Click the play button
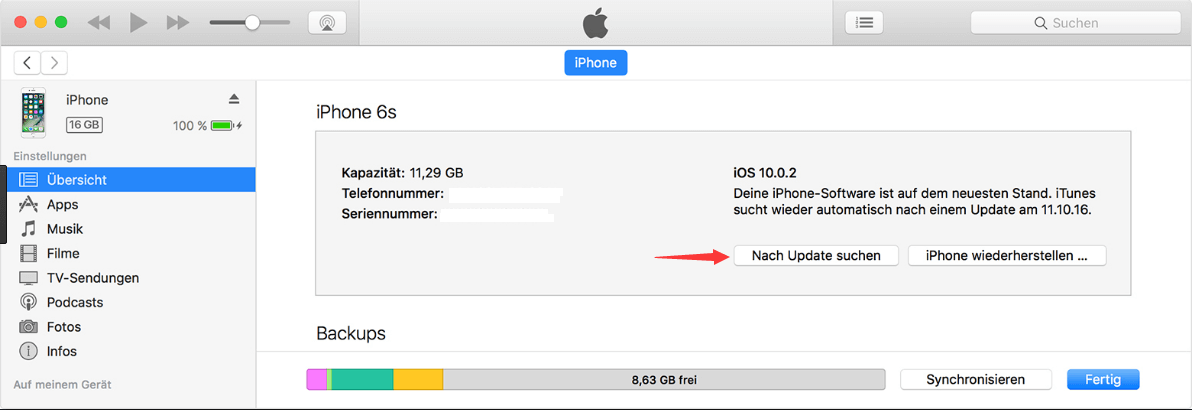This screenshot has width=1192, height=410. click(138, 23)
